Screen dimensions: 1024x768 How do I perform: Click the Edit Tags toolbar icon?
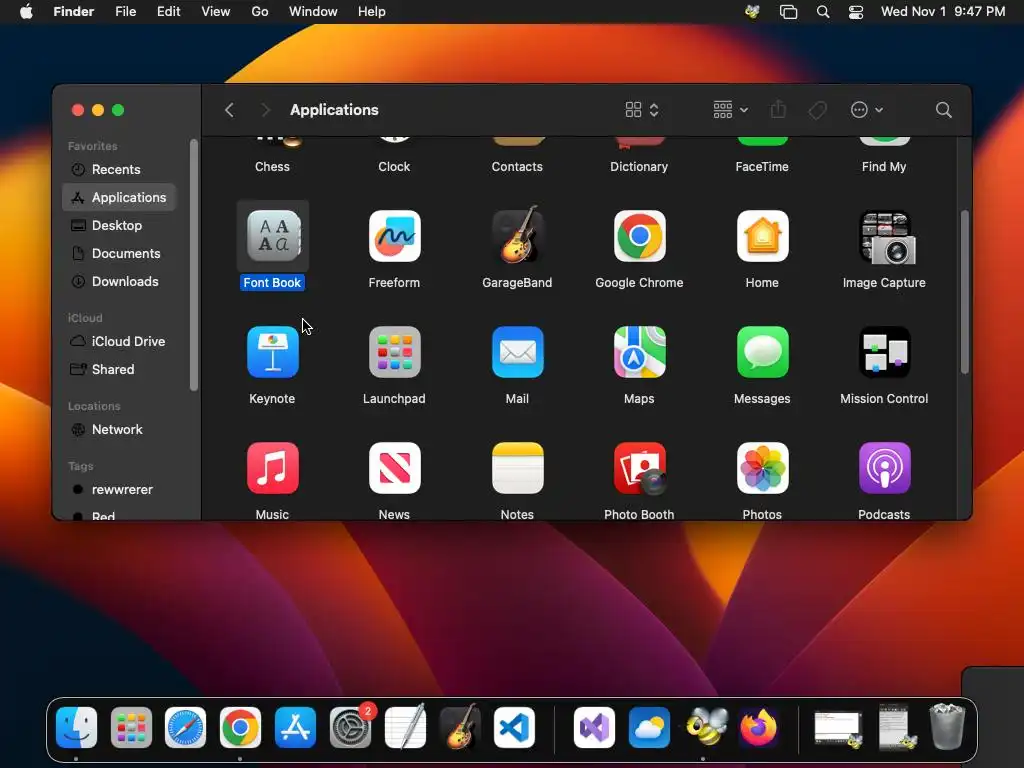coord(817,110)
